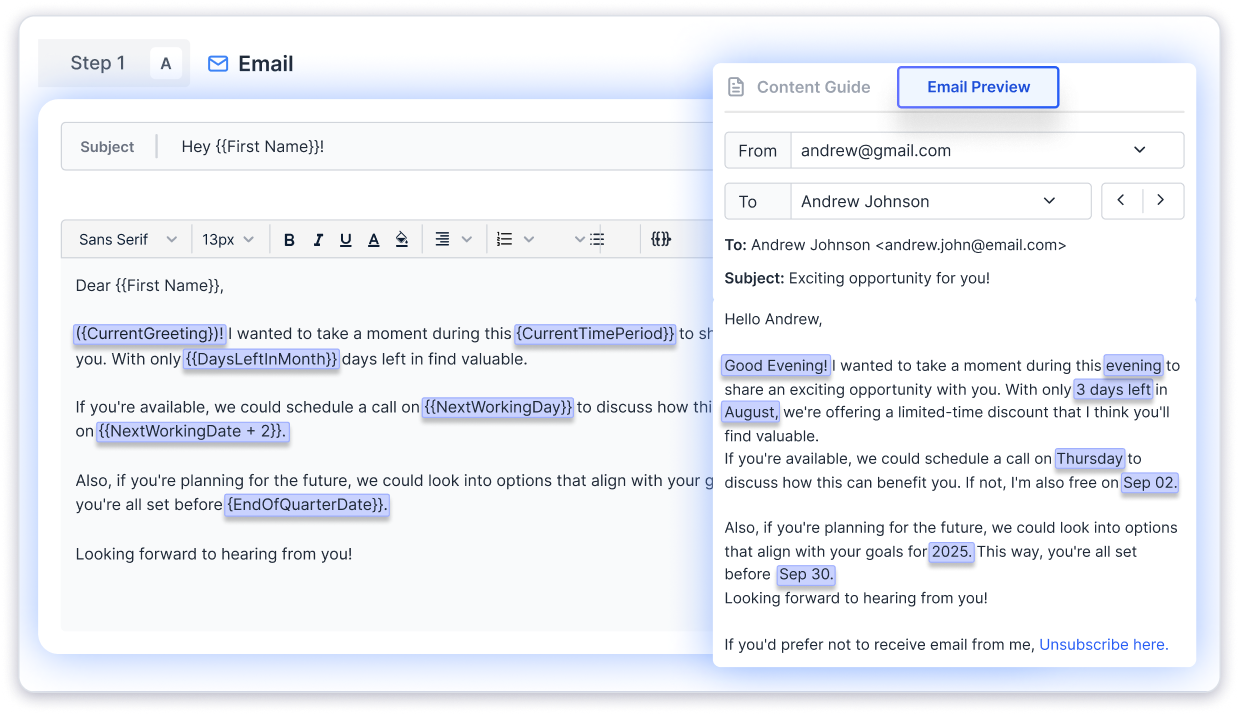Screen dimensions: 1239x715
Task: Insert a numbered list
Action: pos(505,240)
